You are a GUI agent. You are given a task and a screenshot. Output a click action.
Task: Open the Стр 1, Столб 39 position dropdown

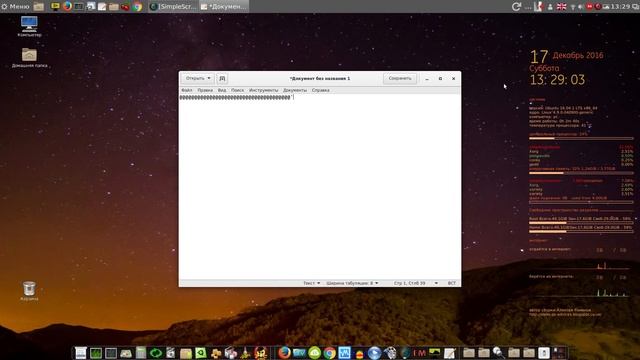tap(416, 283)
